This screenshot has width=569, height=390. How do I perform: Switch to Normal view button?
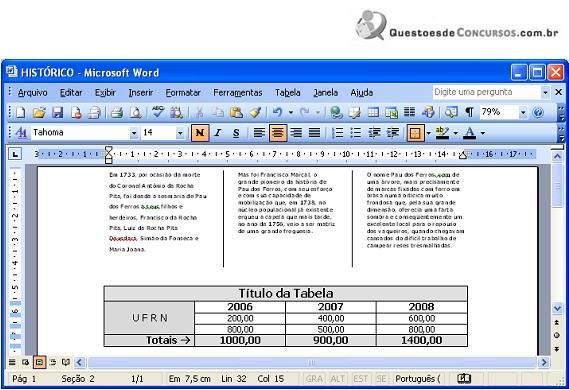coord(12,362)
